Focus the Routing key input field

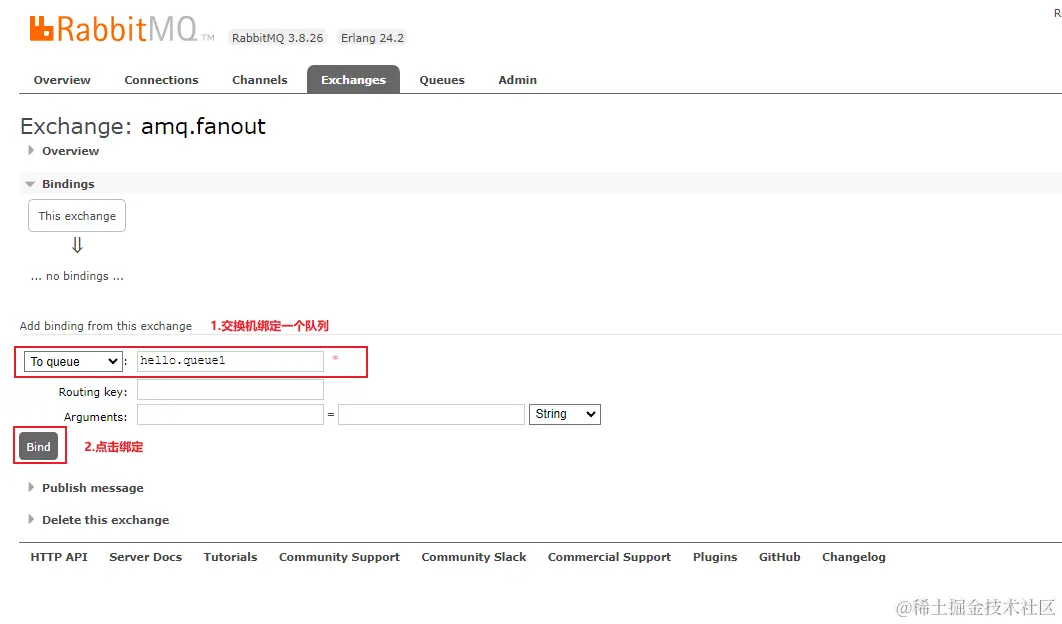(230, 390)
